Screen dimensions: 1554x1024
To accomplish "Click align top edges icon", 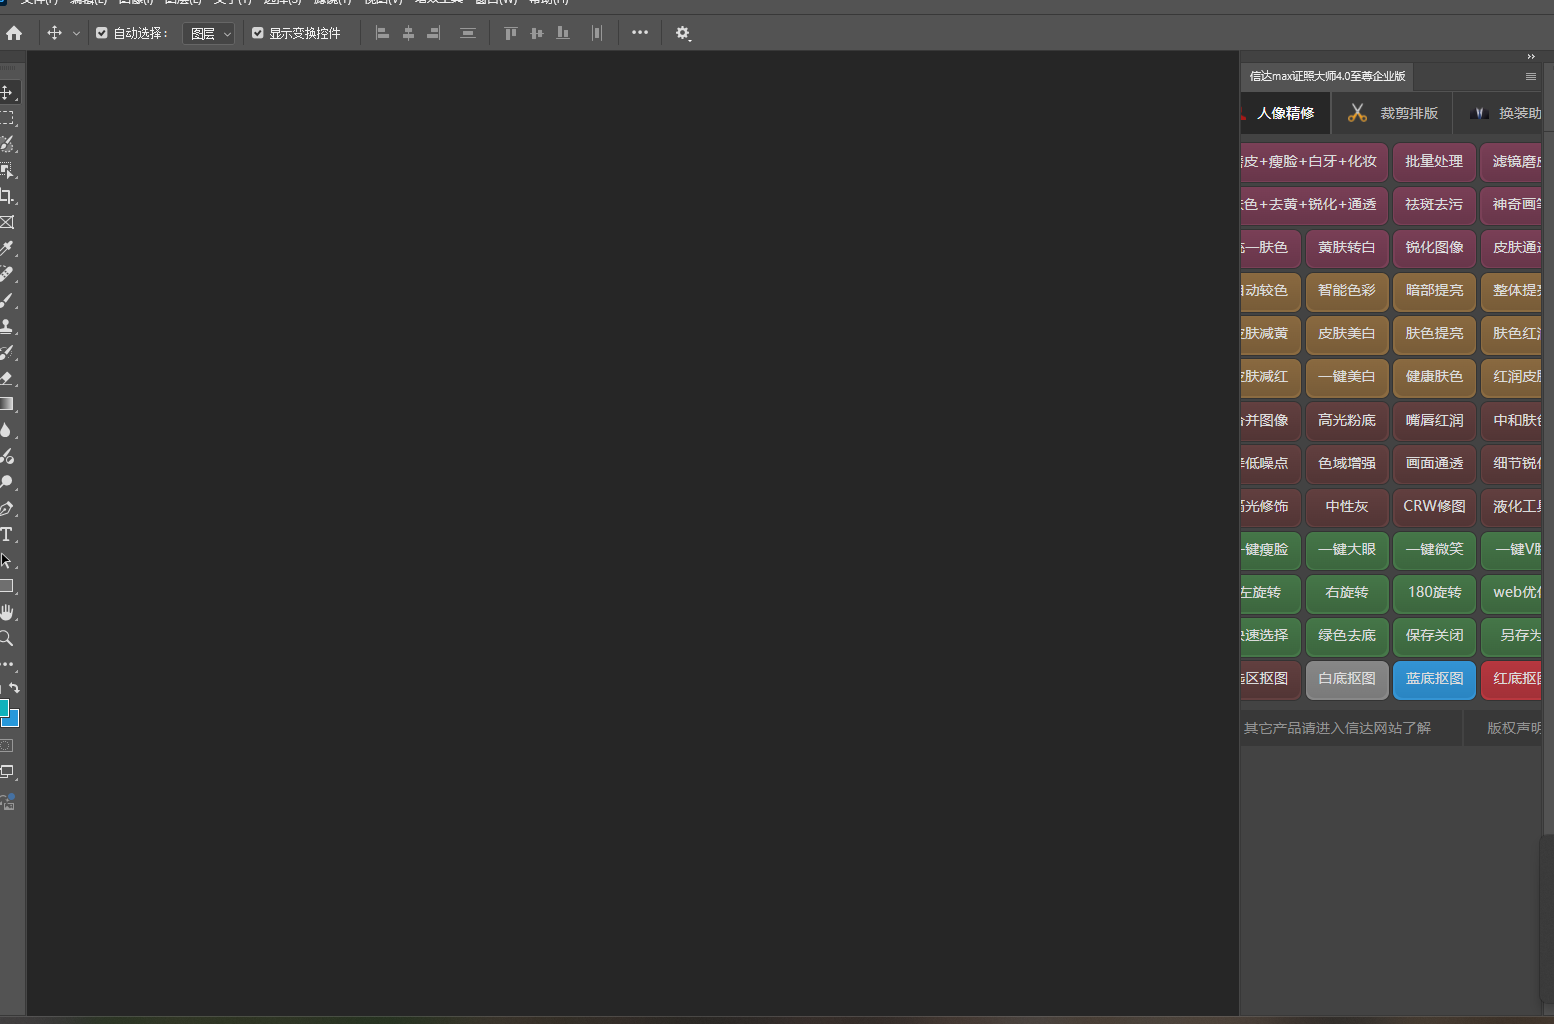I will pyautogui.click(x=511, y=33).
